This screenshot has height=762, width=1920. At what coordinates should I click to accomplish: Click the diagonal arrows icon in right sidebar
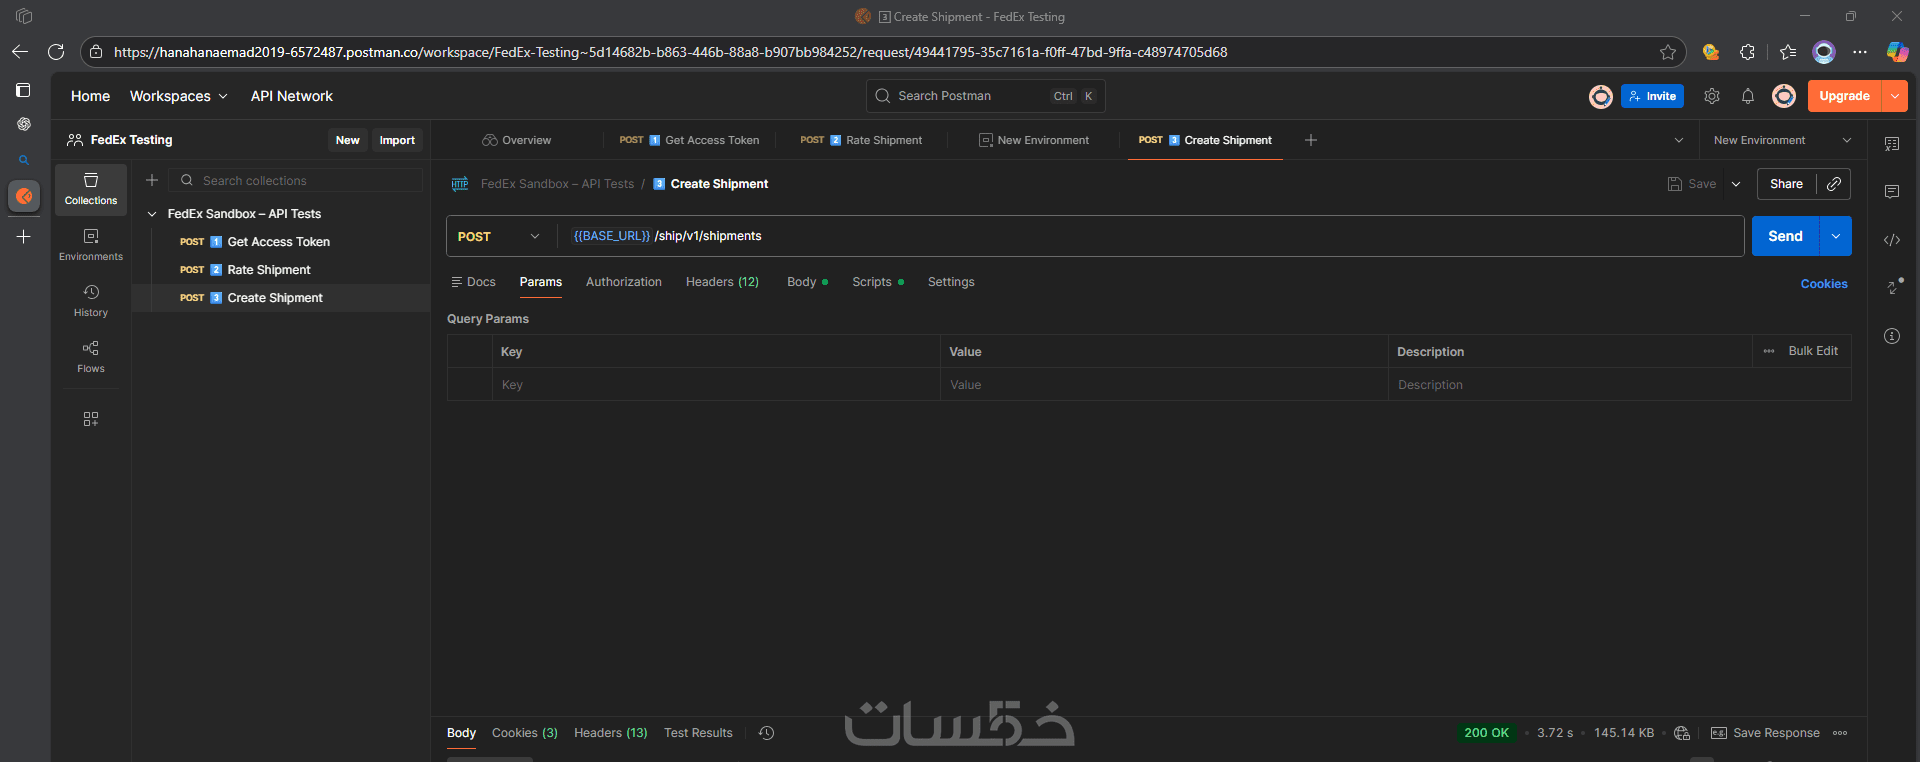pyautogui.click(x=1893, y=287)
